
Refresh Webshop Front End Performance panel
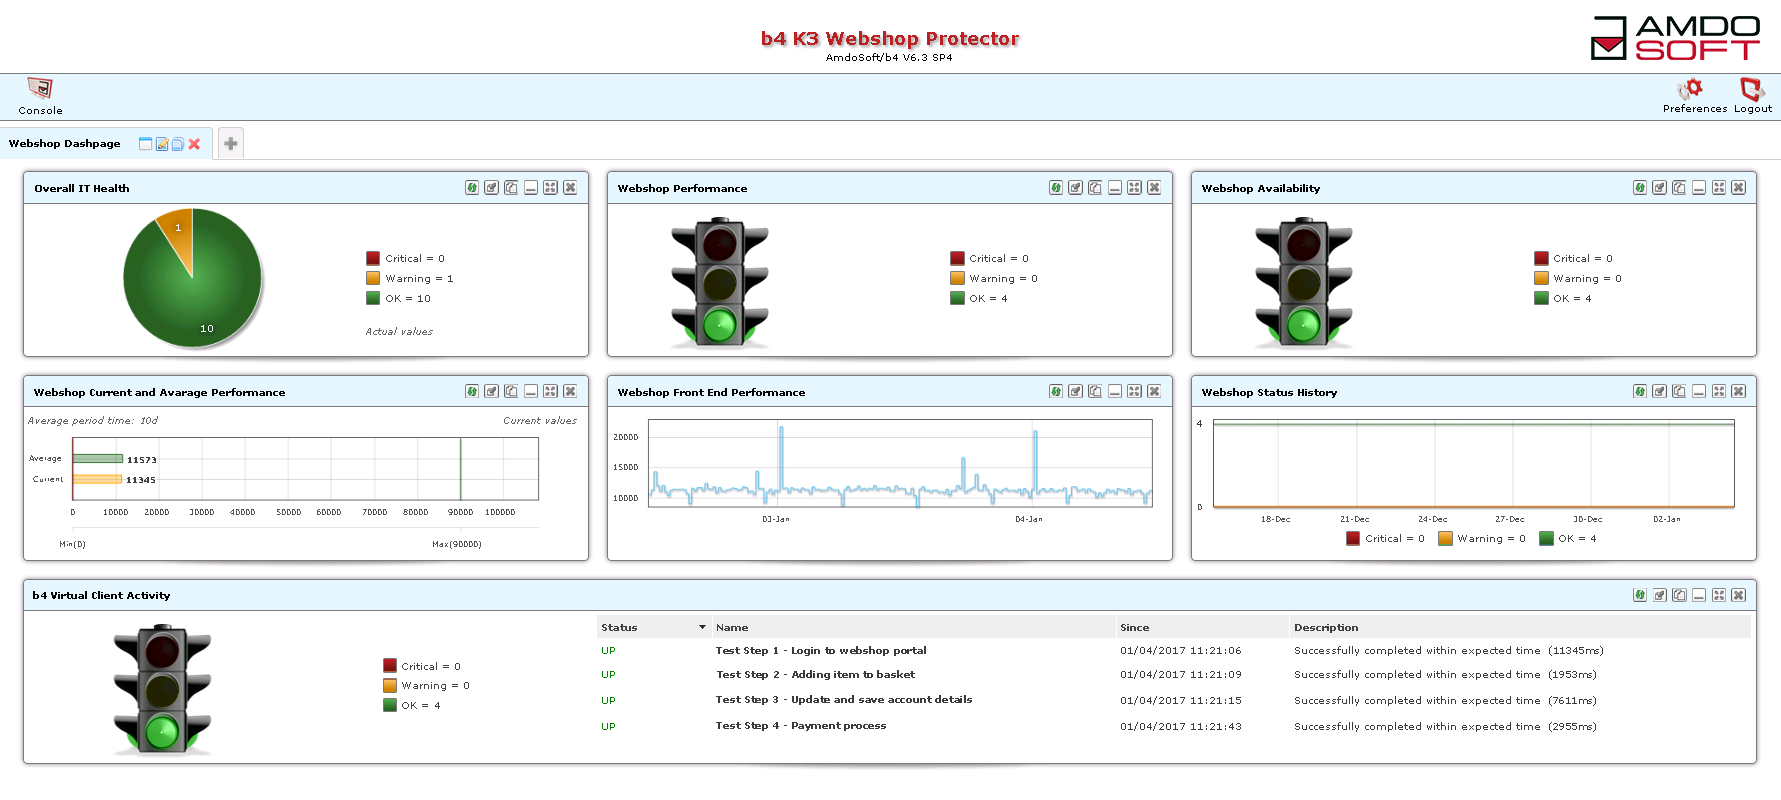tap(1056, 391)
